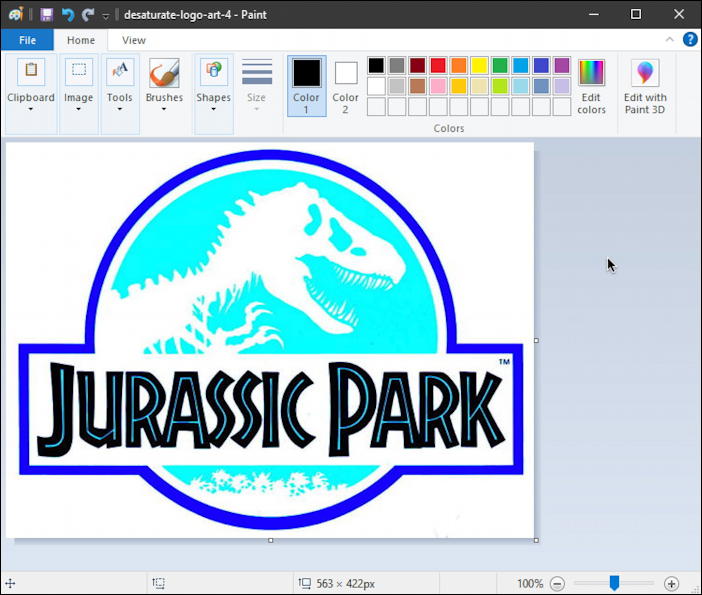The width and height of the screenshot is (702, 595).
Task: Pick the blue-gray color swatch
Action: (541, 86)
